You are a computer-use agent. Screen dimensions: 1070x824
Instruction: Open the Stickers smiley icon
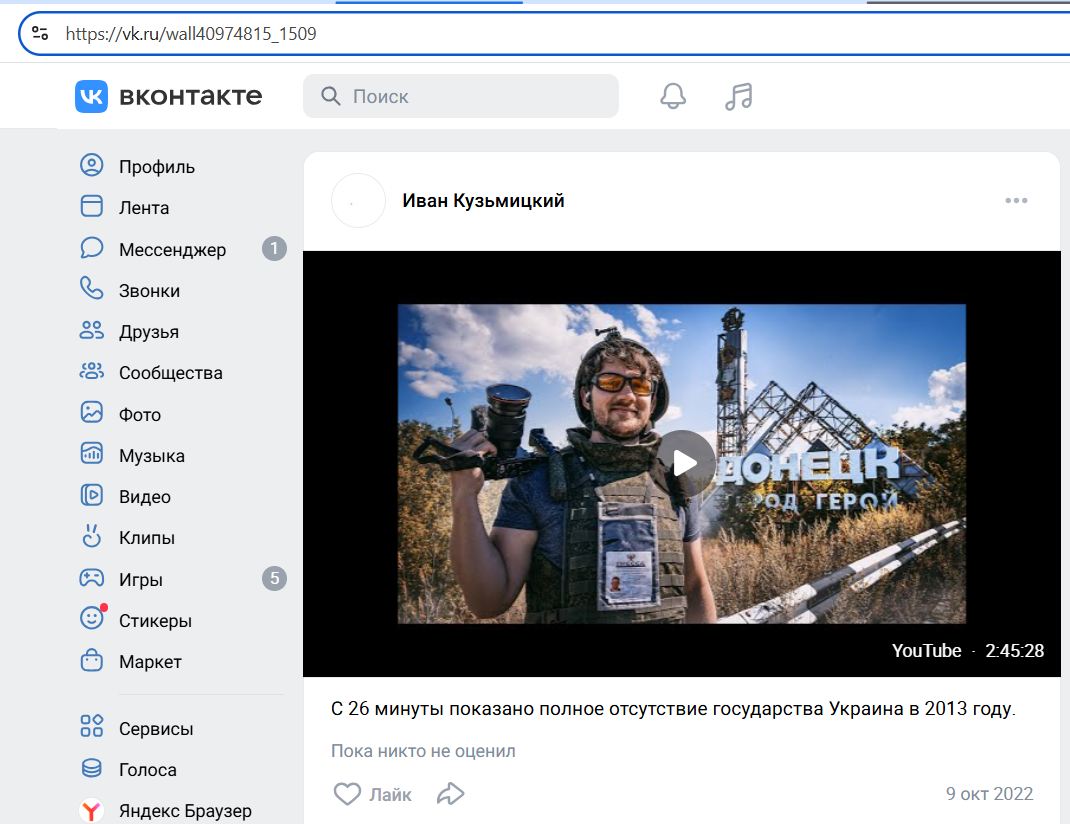pyautogui.click(x=93, y=617)
